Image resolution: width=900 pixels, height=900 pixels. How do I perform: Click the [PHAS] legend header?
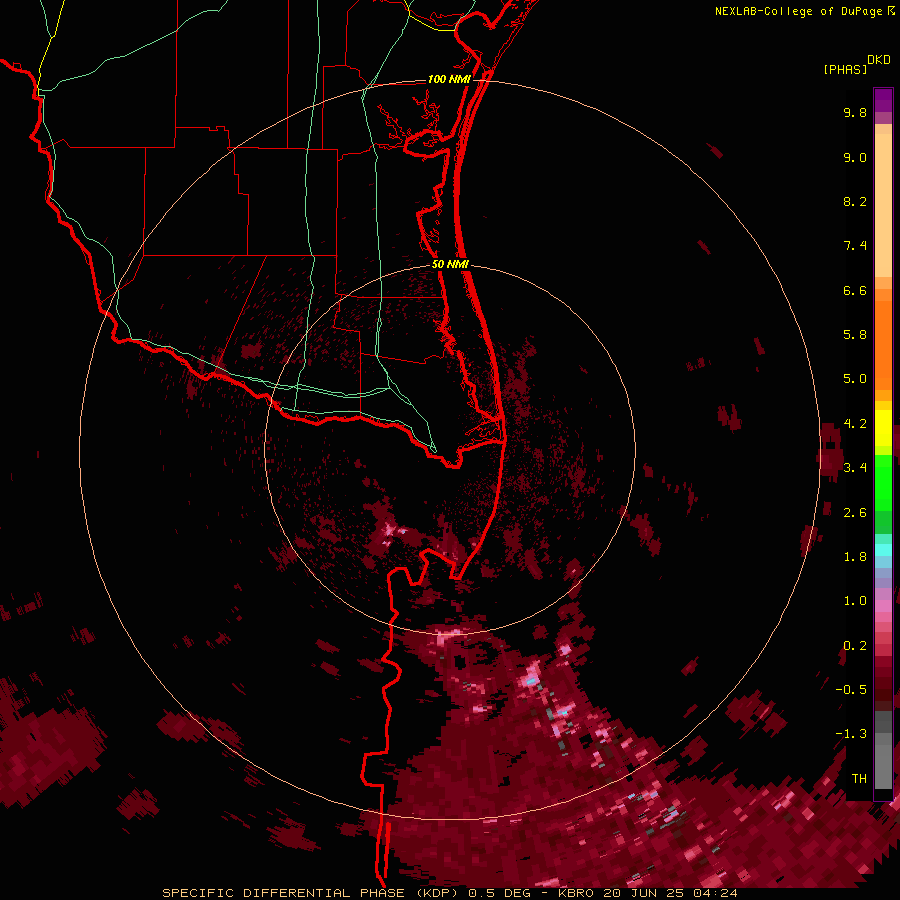(x=845, y=69)
